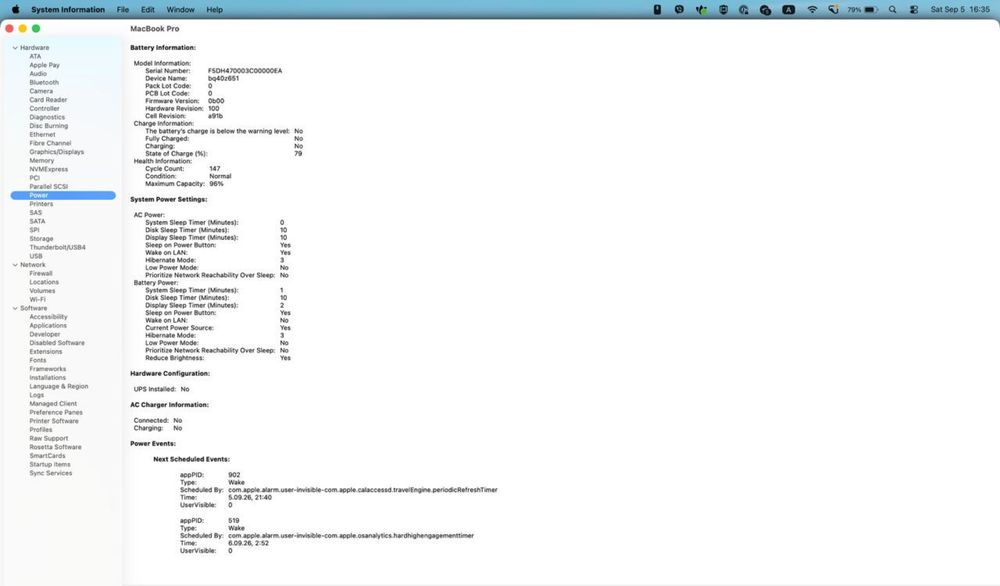Select SATA in the sidebar
The image size is (1000, 586).
tap(37, 221)
